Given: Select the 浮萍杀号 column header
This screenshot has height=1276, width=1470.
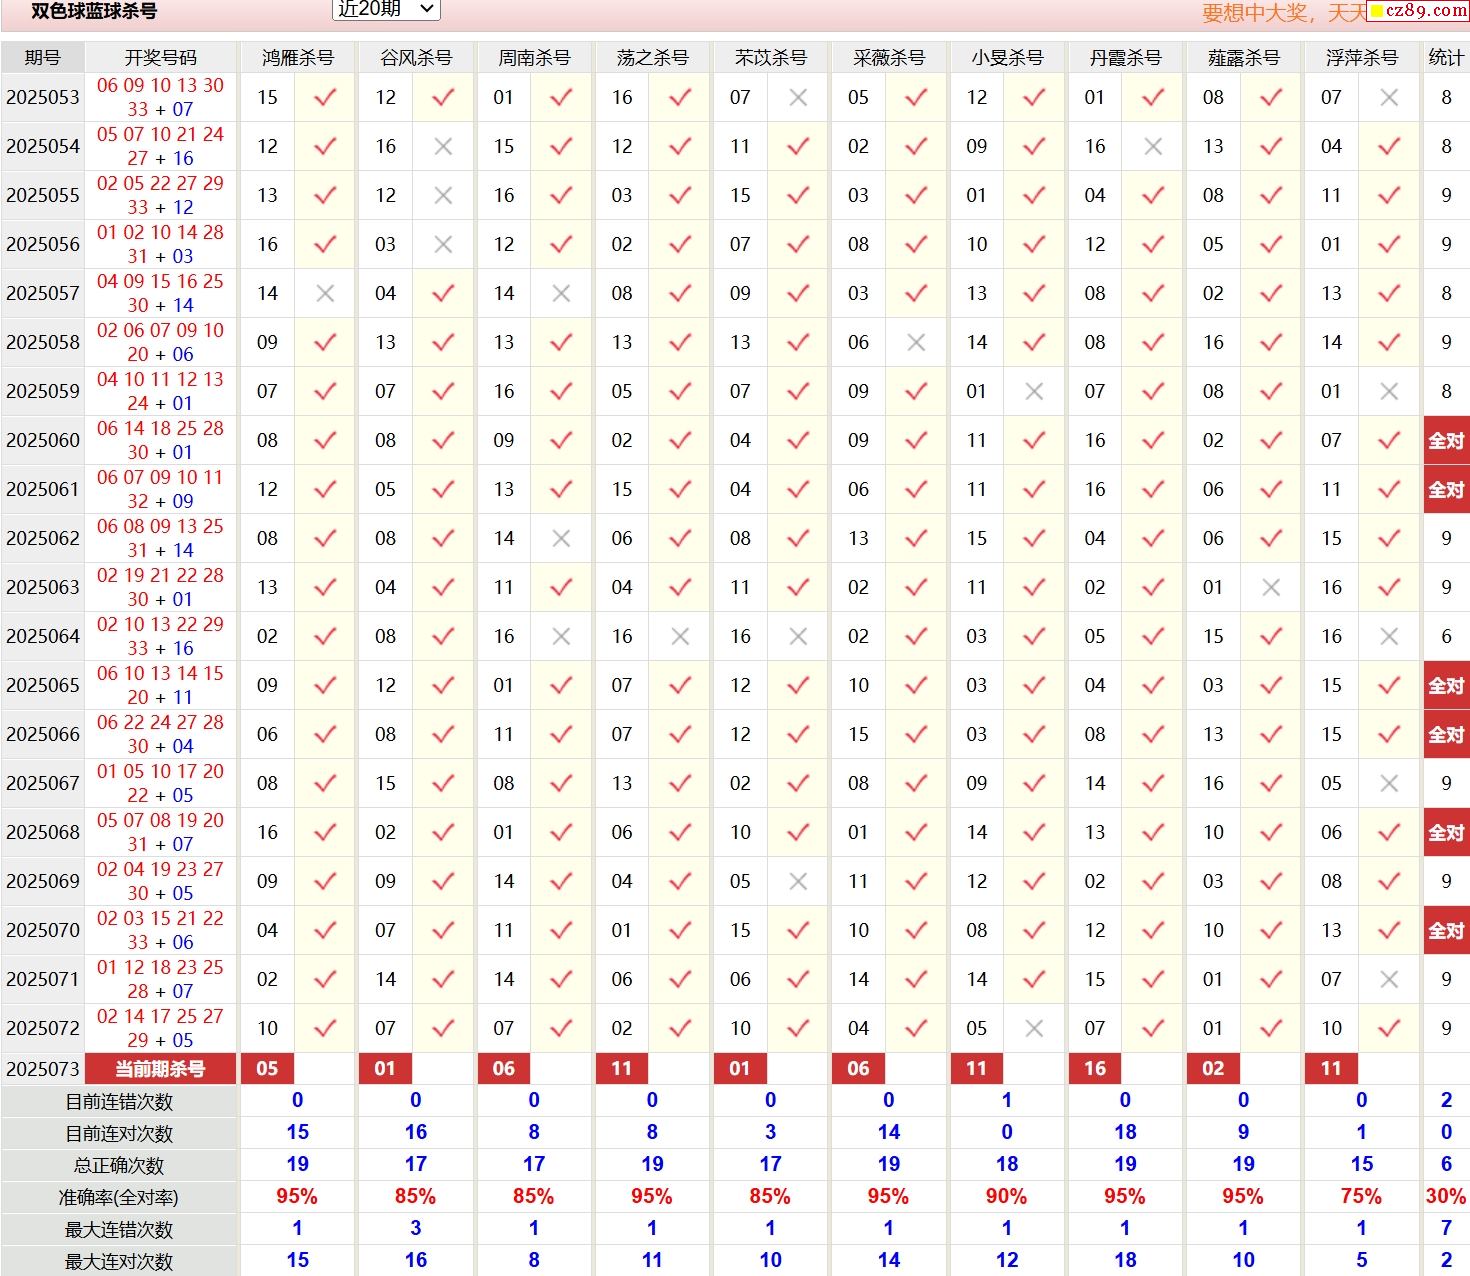Looking at the screenshot, I should click(x=1361, y=58).
